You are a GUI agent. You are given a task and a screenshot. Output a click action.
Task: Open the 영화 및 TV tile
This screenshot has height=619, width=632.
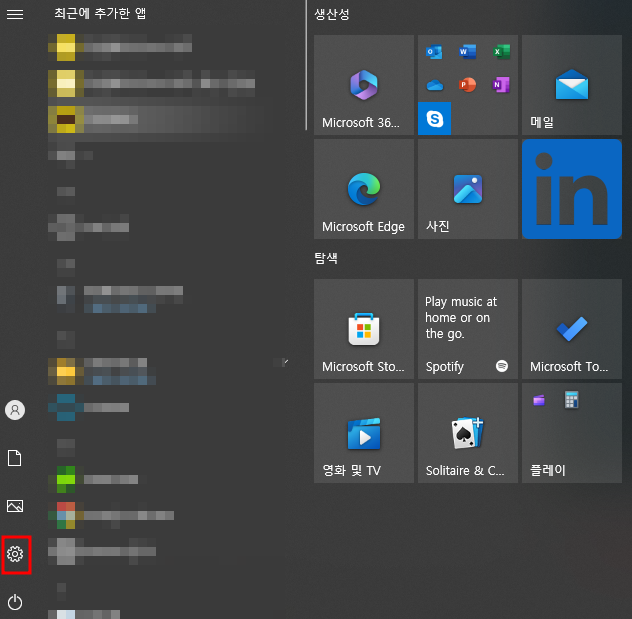[364, 433]
